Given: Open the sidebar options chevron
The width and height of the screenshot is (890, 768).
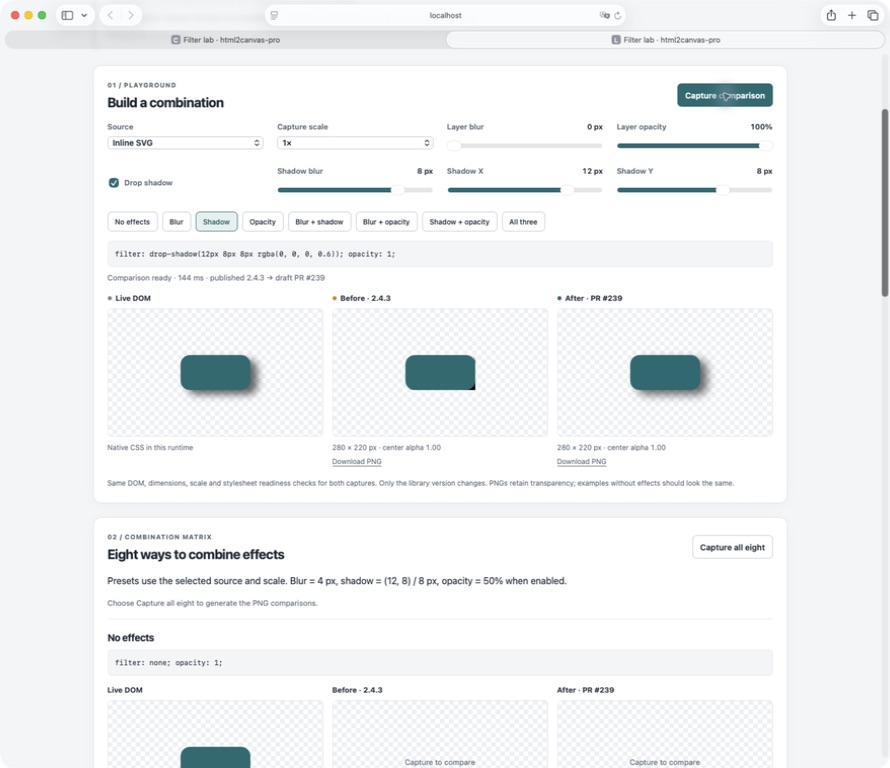Looking at the screenshot, I should click(84, 15).
